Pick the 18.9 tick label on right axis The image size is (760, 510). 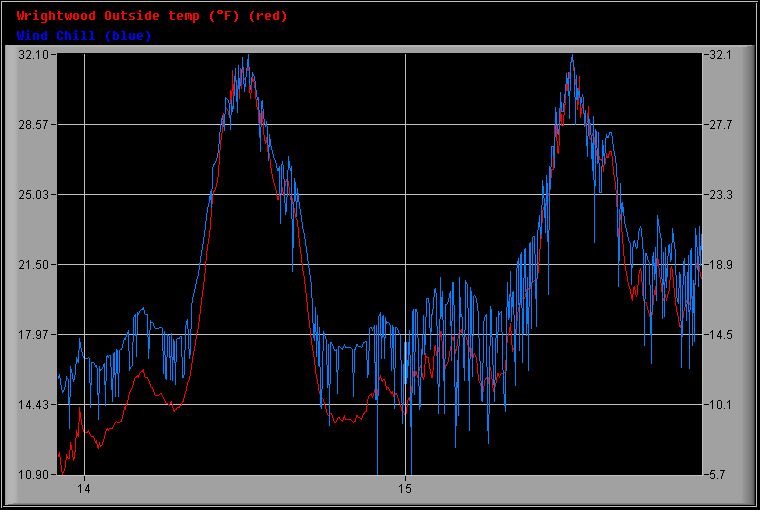[722, 265]
